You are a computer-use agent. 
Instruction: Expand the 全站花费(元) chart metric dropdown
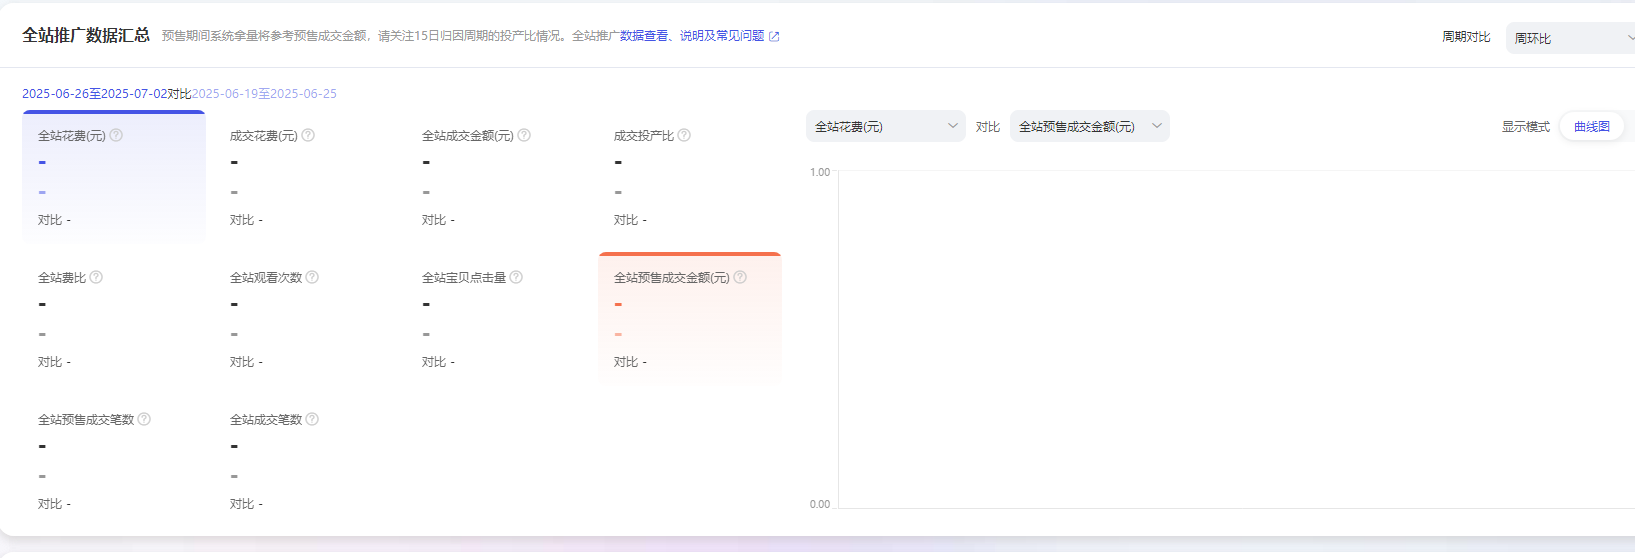click(885, 126)
